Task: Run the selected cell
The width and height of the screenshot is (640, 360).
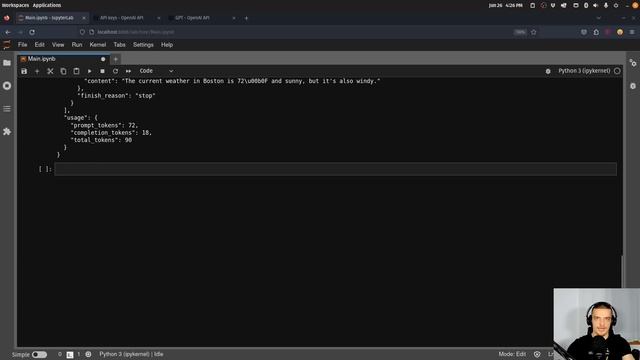Action: click(x=89, y=71)
